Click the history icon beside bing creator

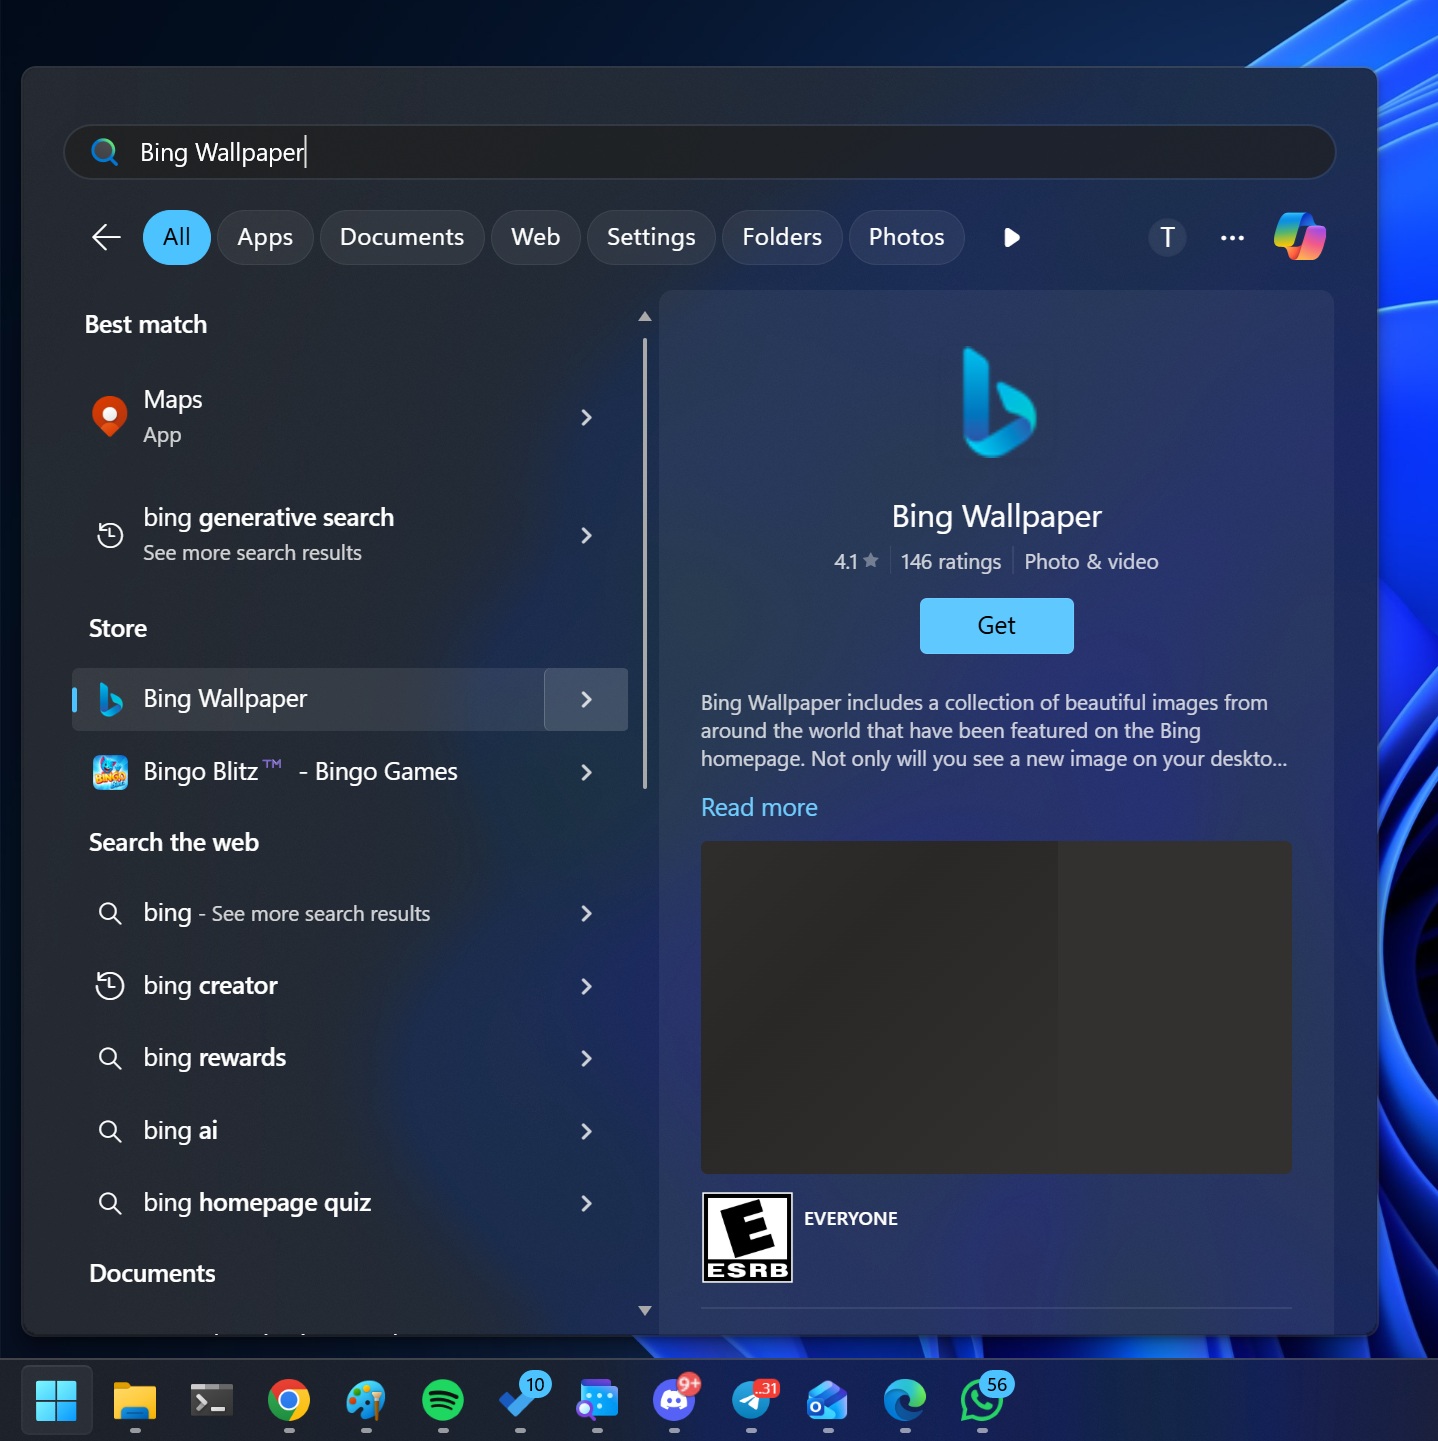(x=110, y=986)
